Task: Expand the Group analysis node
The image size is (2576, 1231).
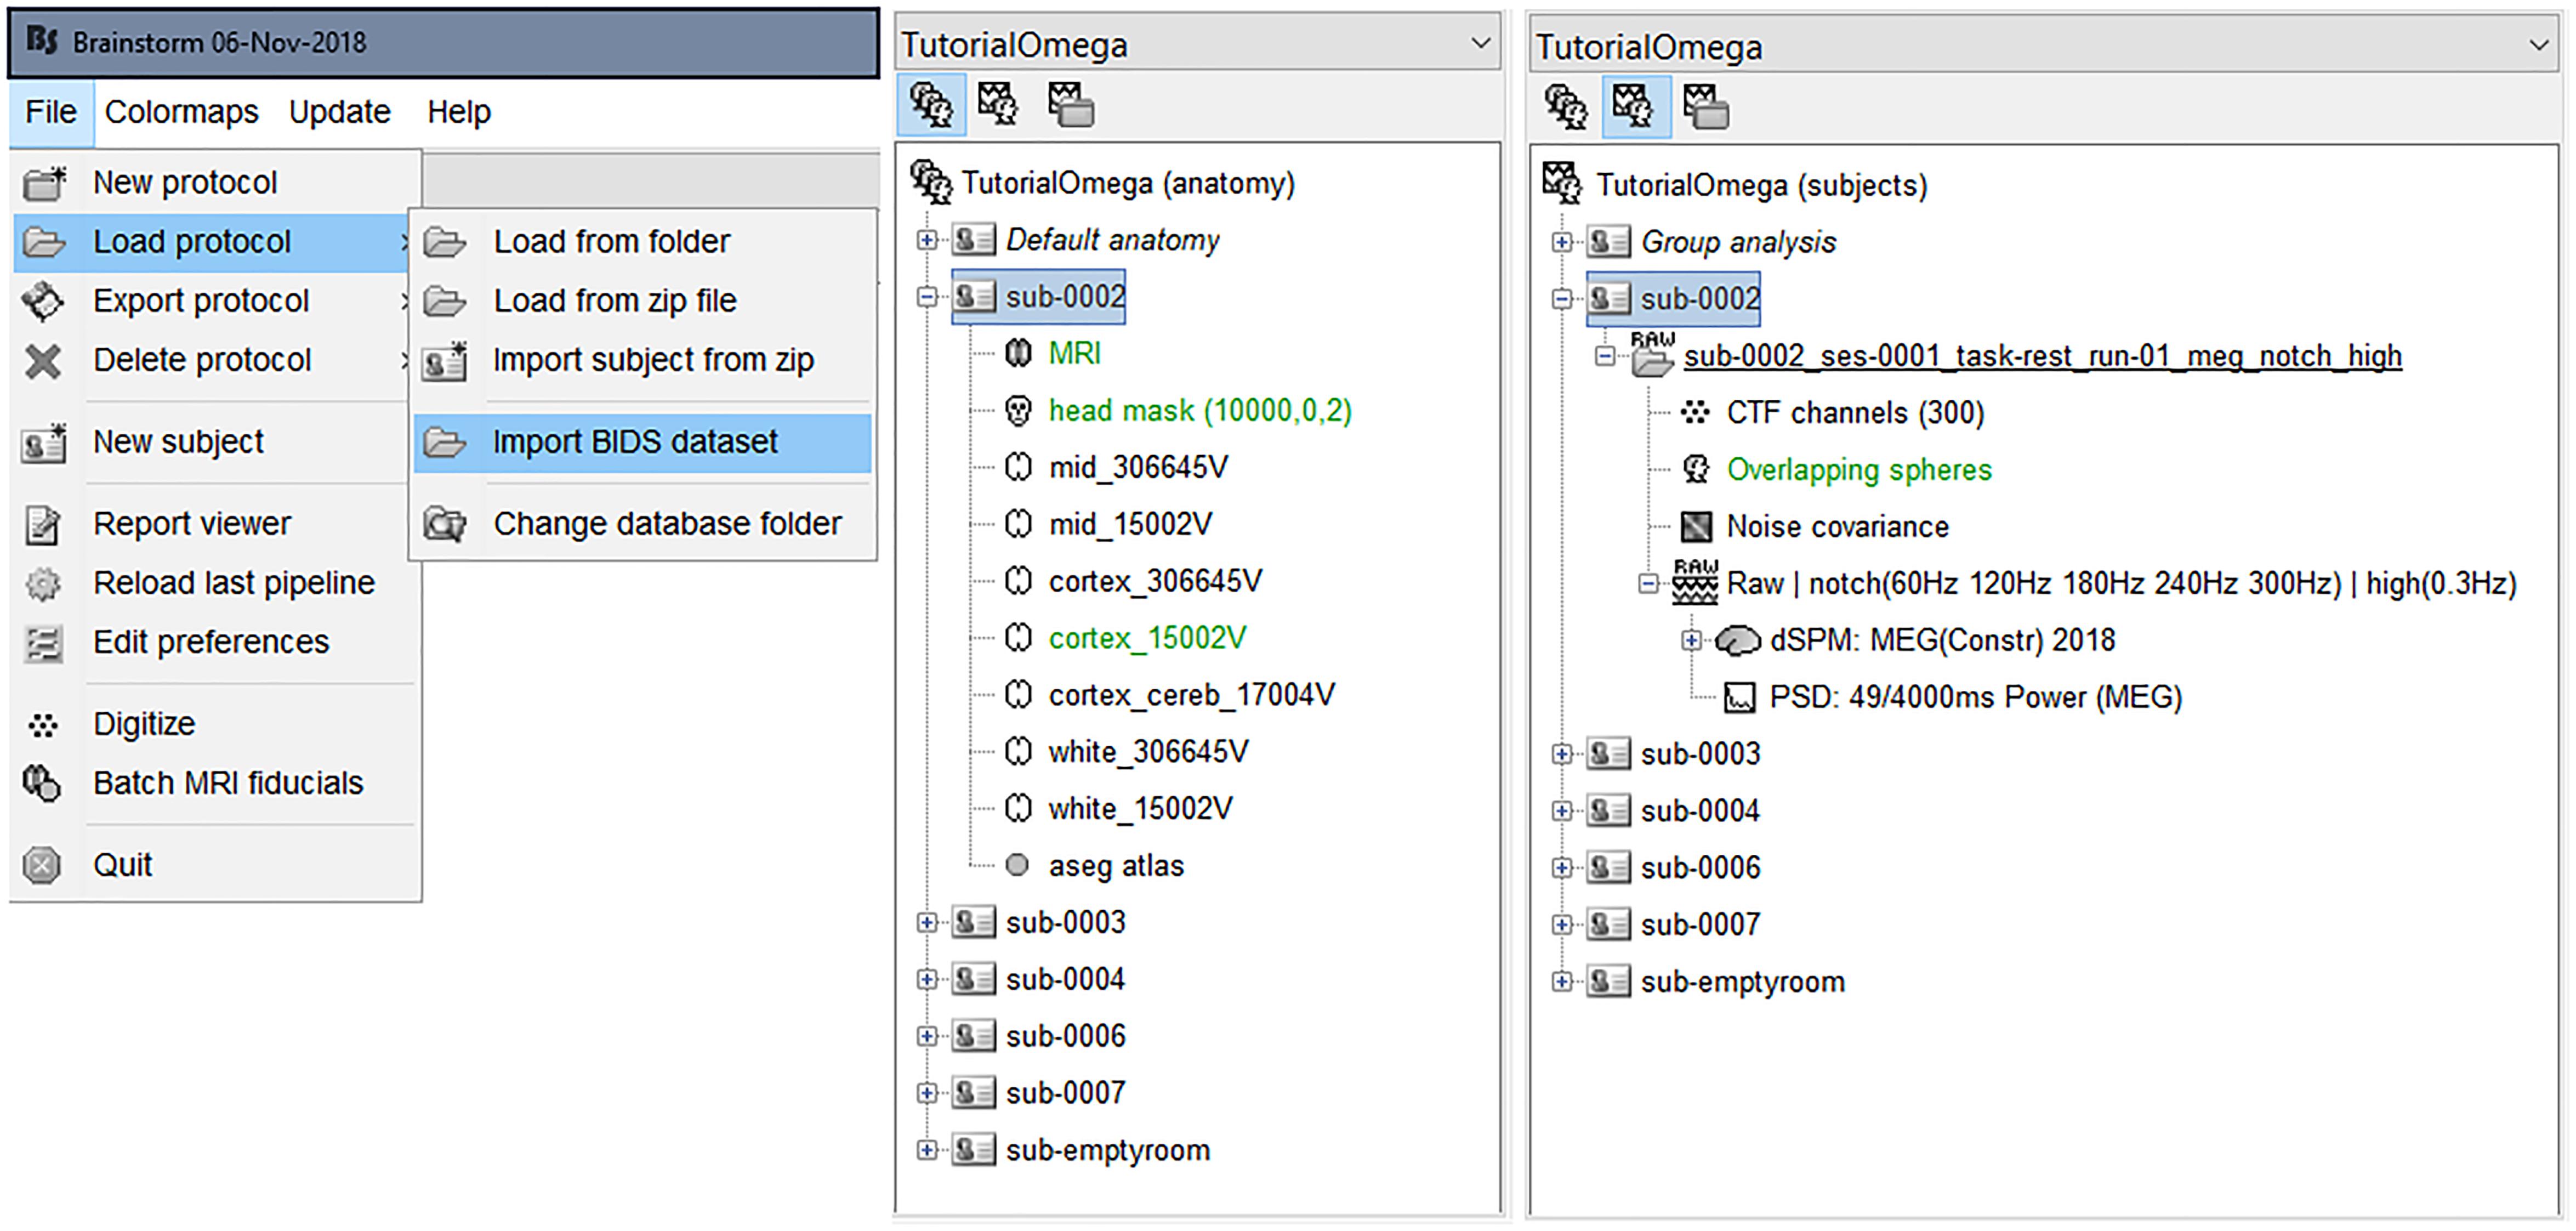Action: coord(1562,242)
